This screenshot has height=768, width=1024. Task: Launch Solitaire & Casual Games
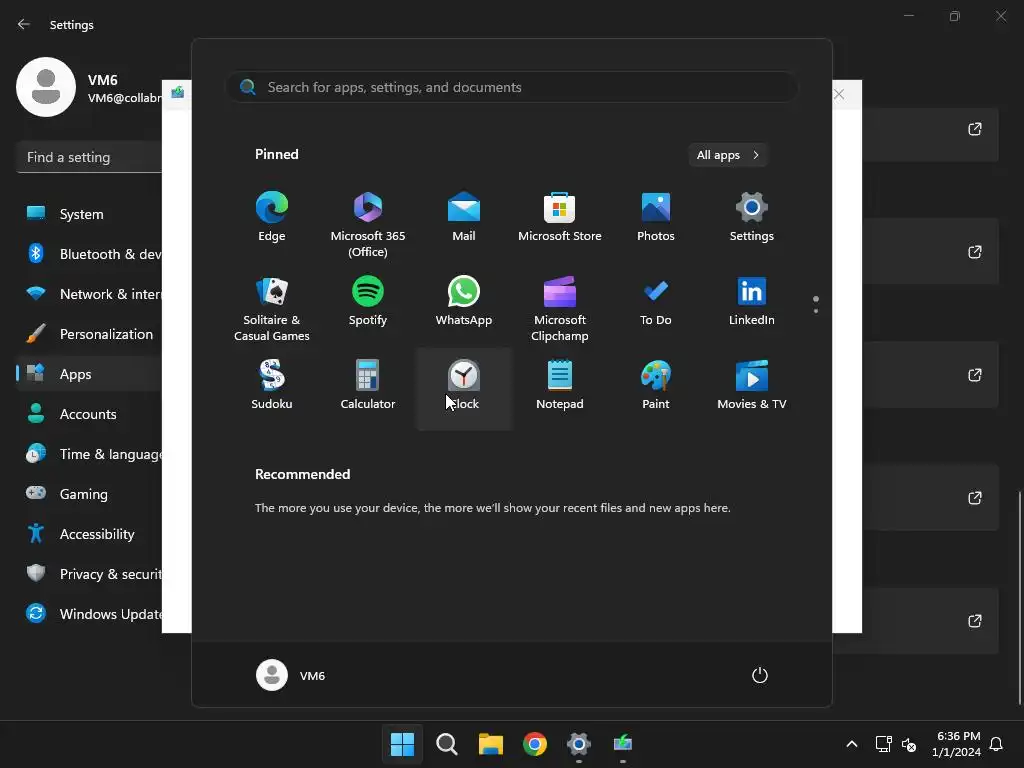point(272,307)
